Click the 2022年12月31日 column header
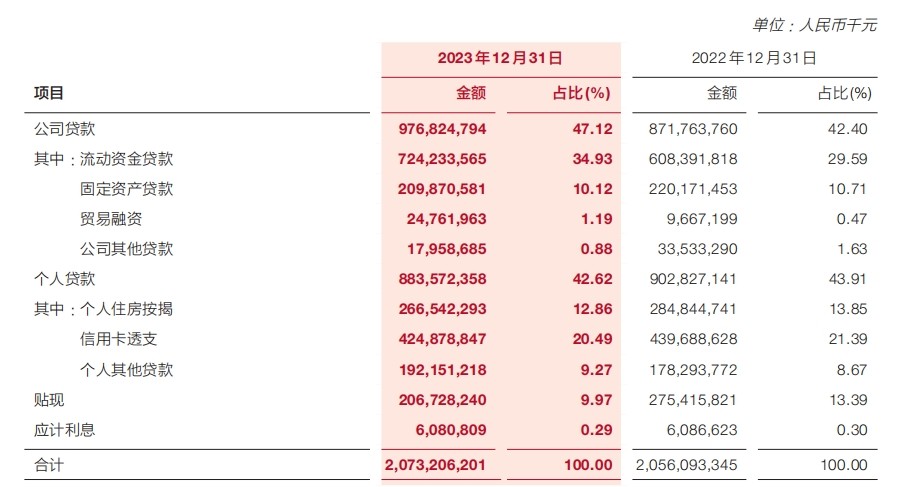Screen dimensions: 905x487 (754, 58)
